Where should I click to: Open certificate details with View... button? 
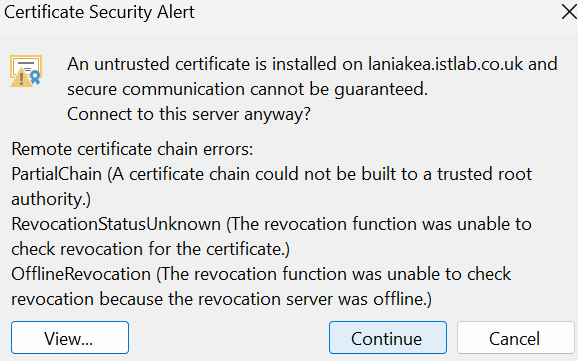coord(70,338)
